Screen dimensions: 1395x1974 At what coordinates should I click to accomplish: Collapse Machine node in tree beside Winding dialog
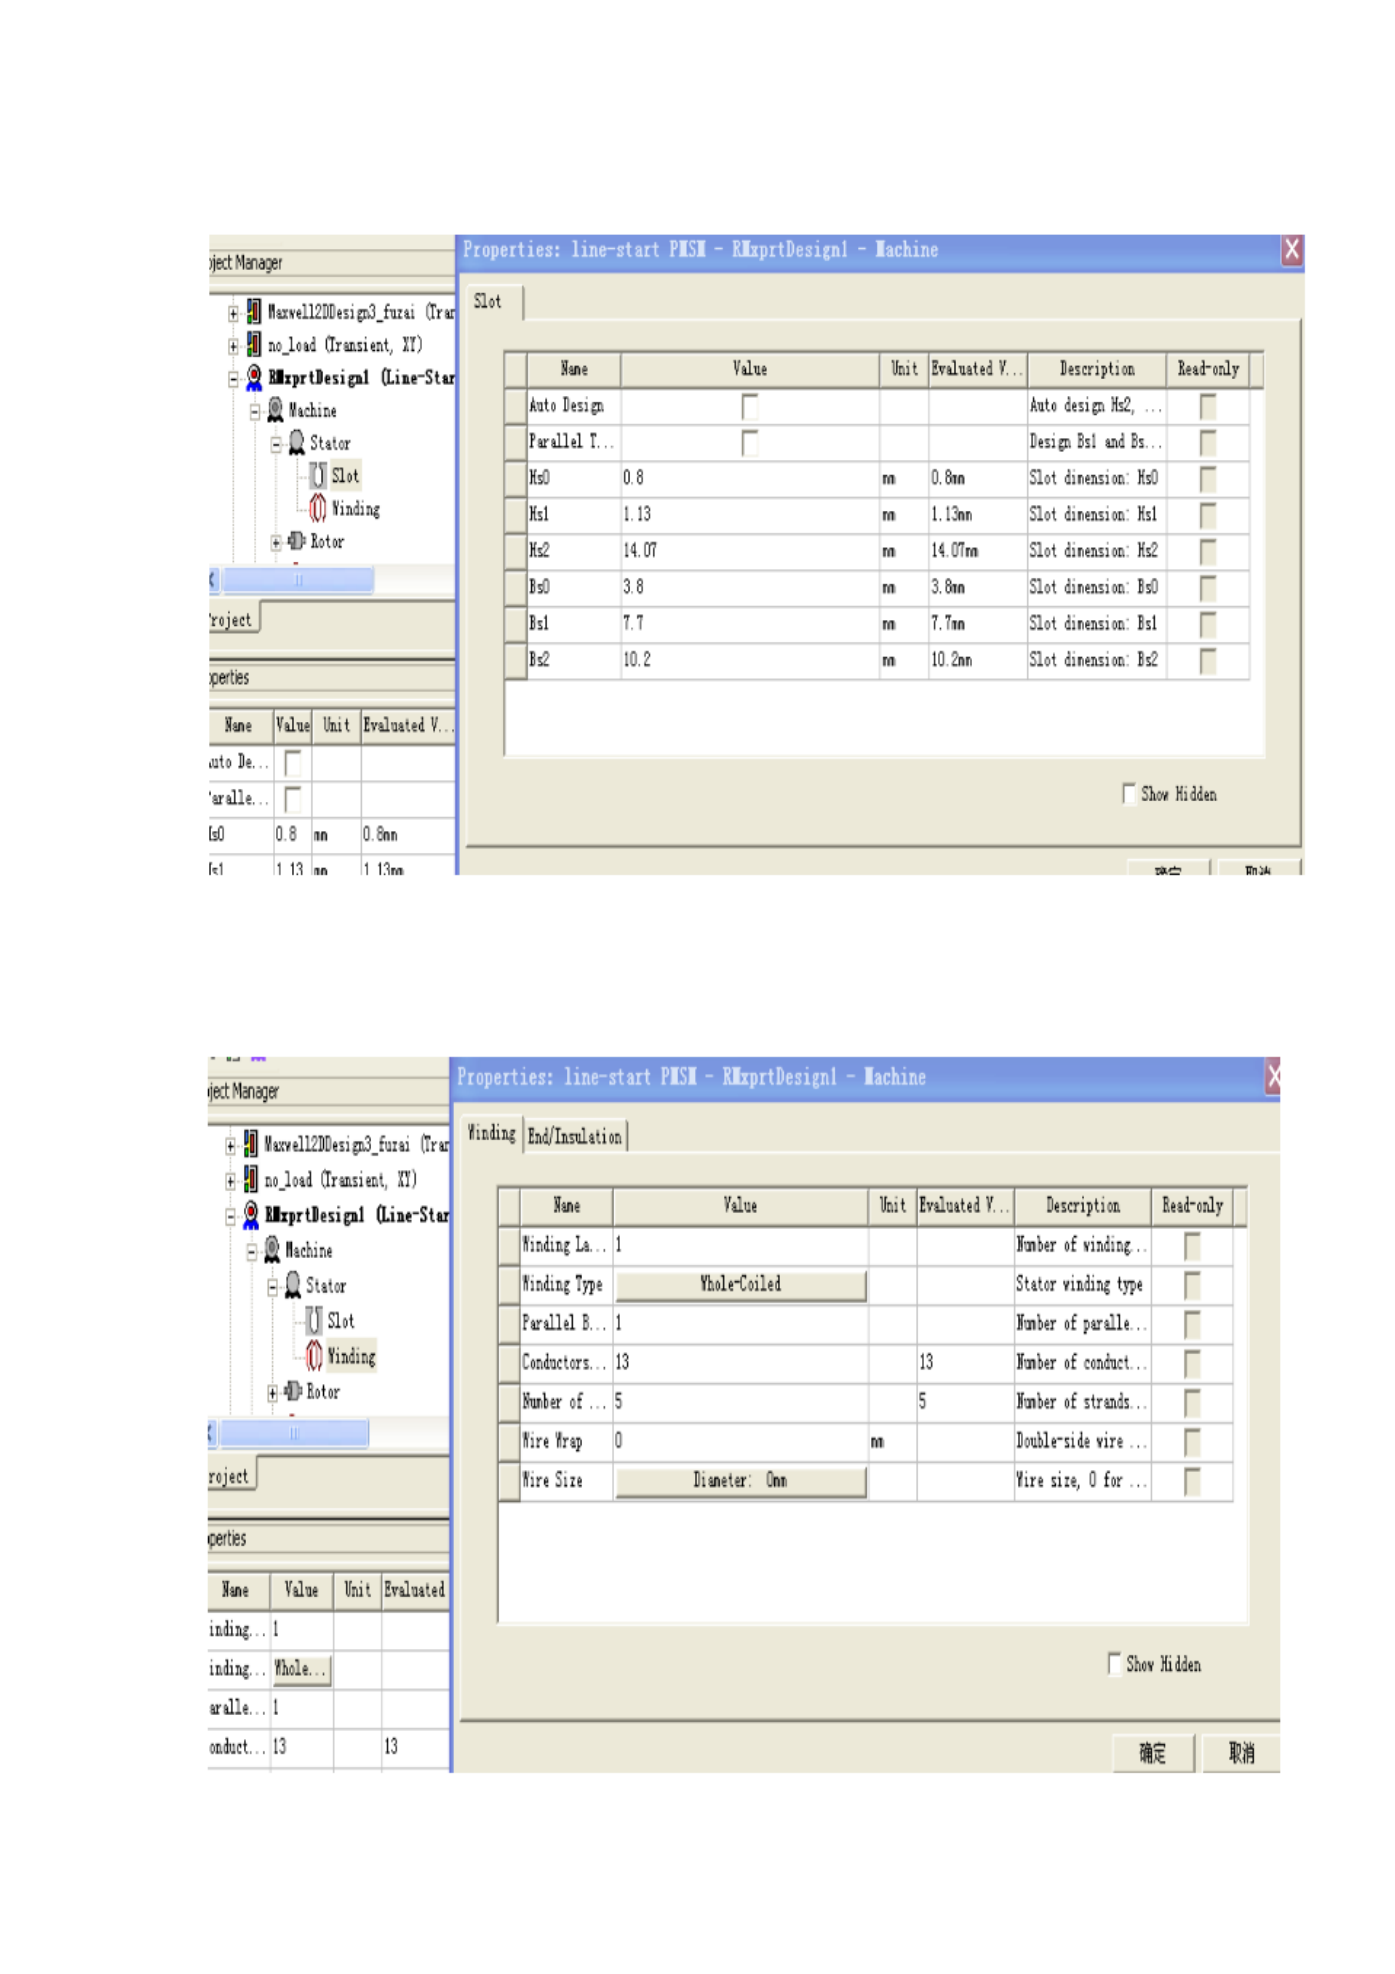click(x=251, y=1252)
